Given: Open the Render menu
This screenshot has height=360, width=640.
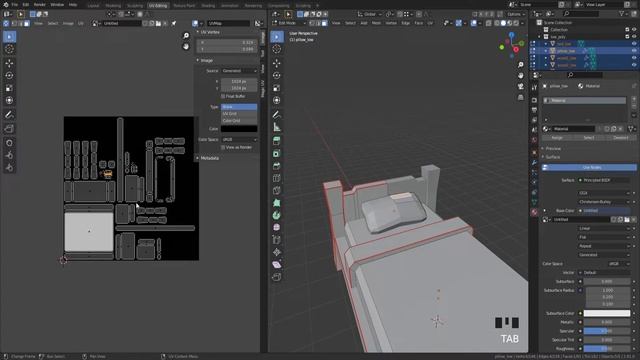Looking at the screenshot, I should 40,5.
